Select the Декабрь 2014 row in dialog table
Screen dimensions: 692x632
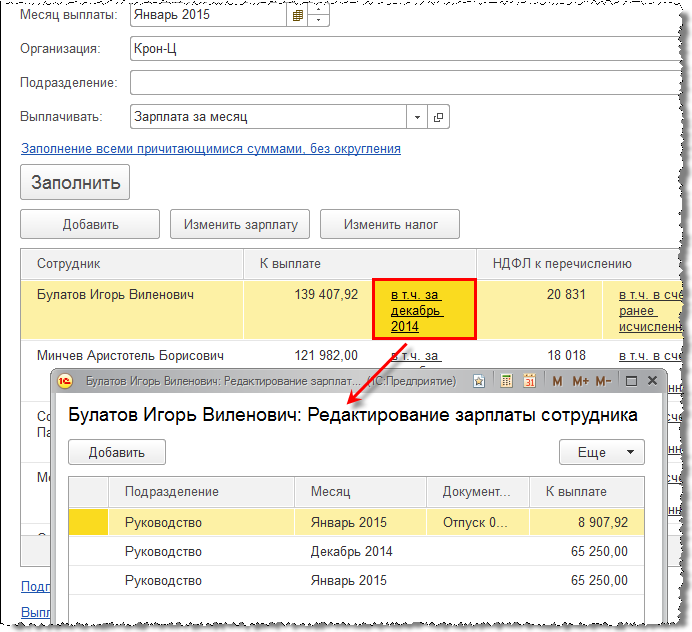tap(350, 551)
